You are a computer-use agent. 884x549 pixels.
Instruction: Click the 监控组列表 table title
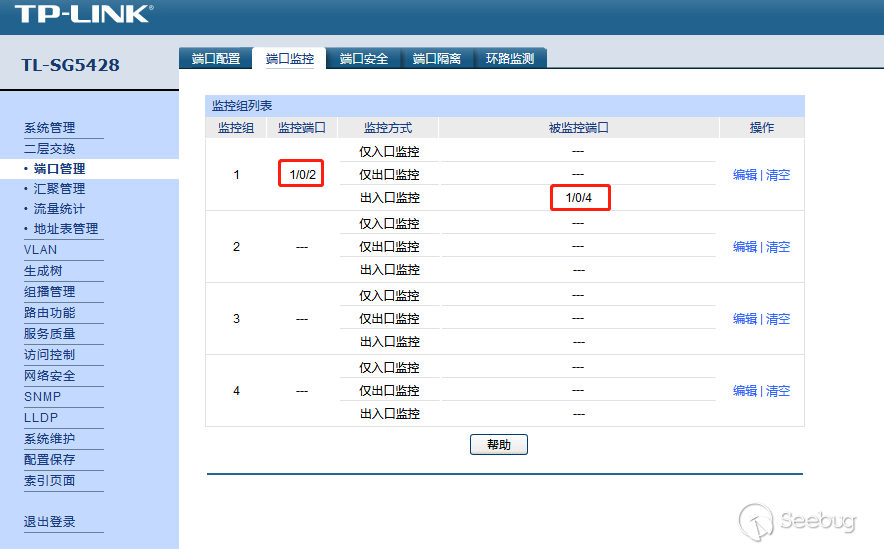(242, 106)
